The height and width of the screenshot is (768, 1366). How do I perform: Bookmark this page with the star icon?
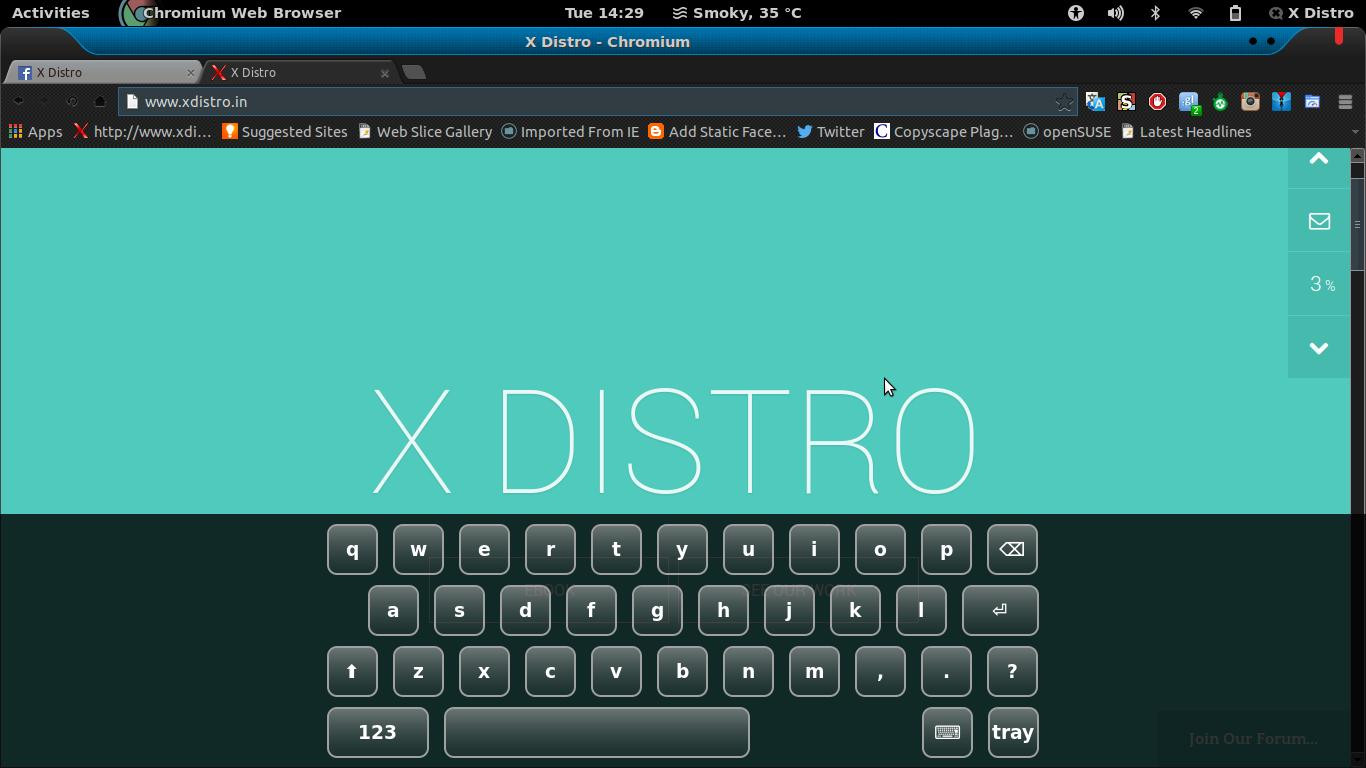[x=1064, y=102]
